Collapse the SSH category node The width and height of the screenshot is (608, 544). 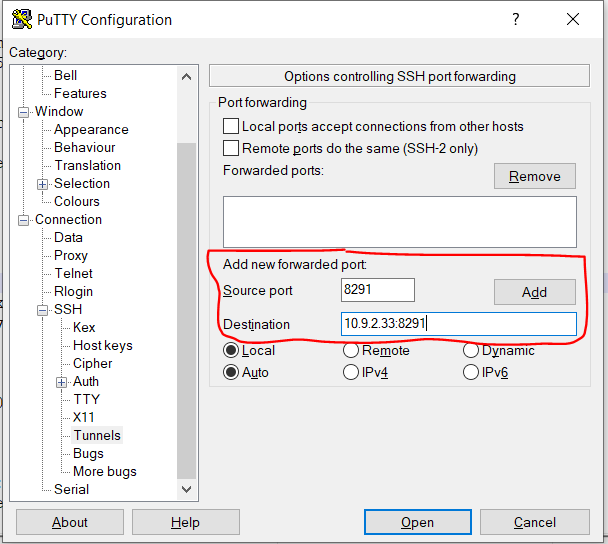point(43,311)
